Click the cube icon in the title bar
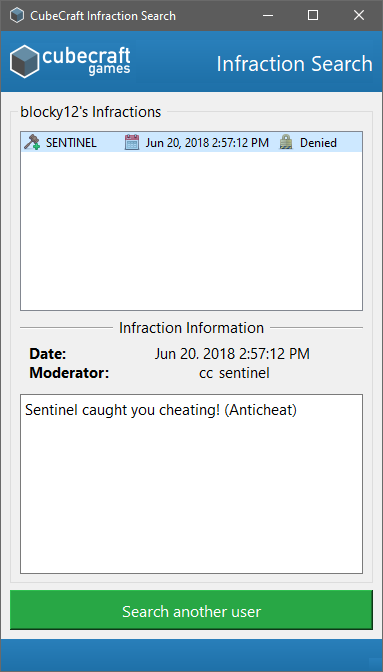 coord(17,16)
